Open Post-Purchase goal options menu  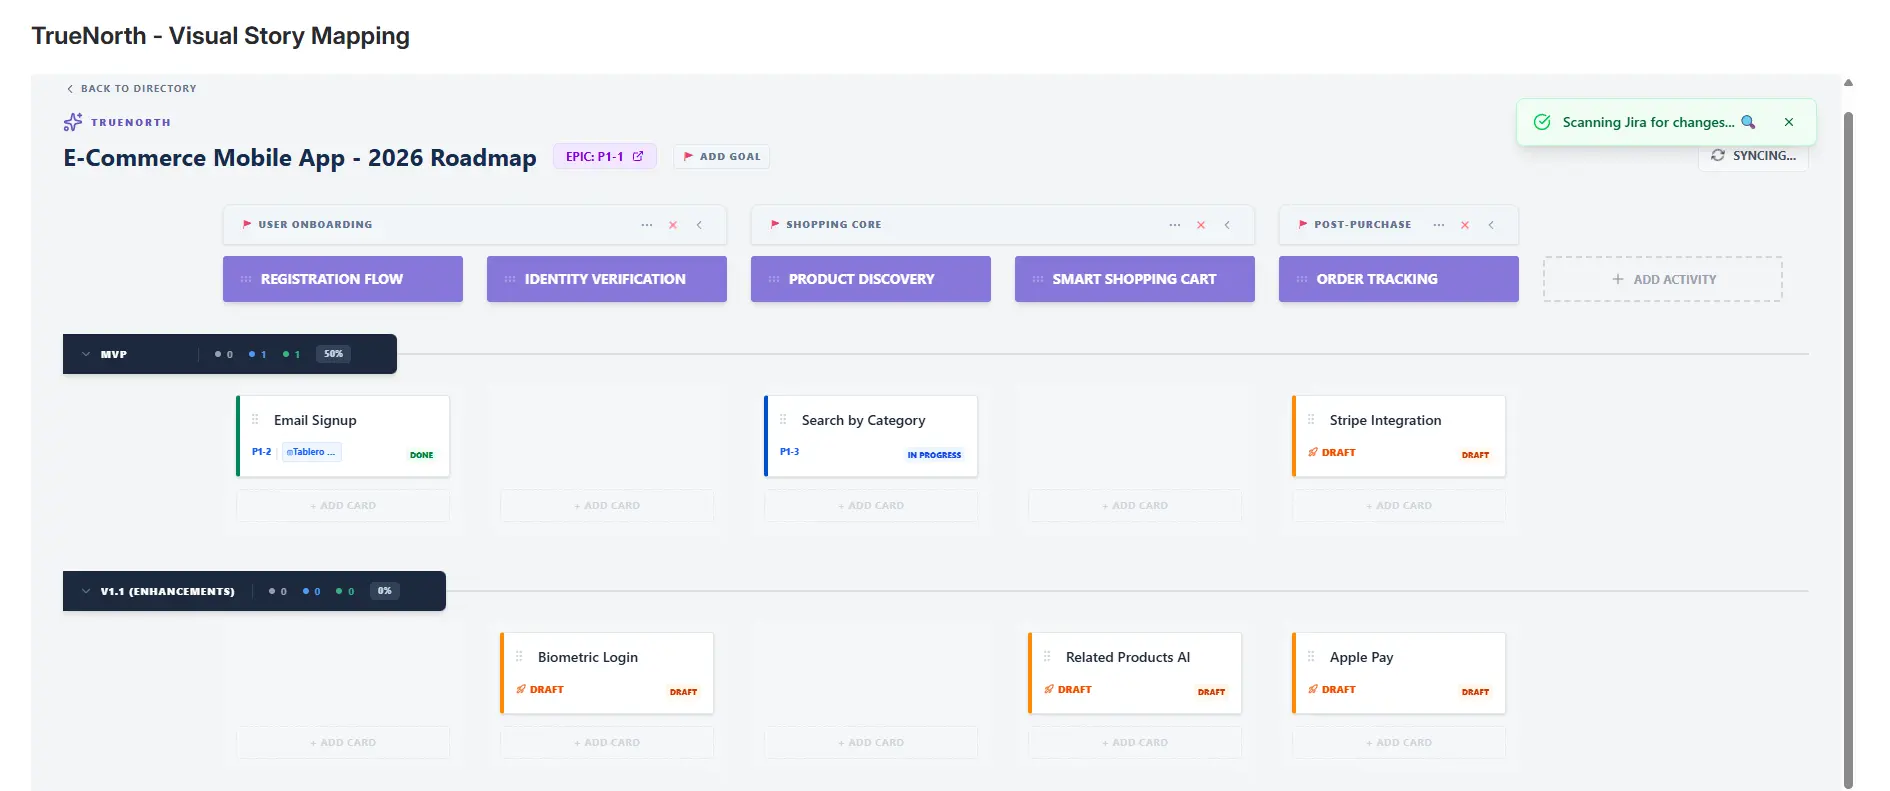click(1438, 225)
